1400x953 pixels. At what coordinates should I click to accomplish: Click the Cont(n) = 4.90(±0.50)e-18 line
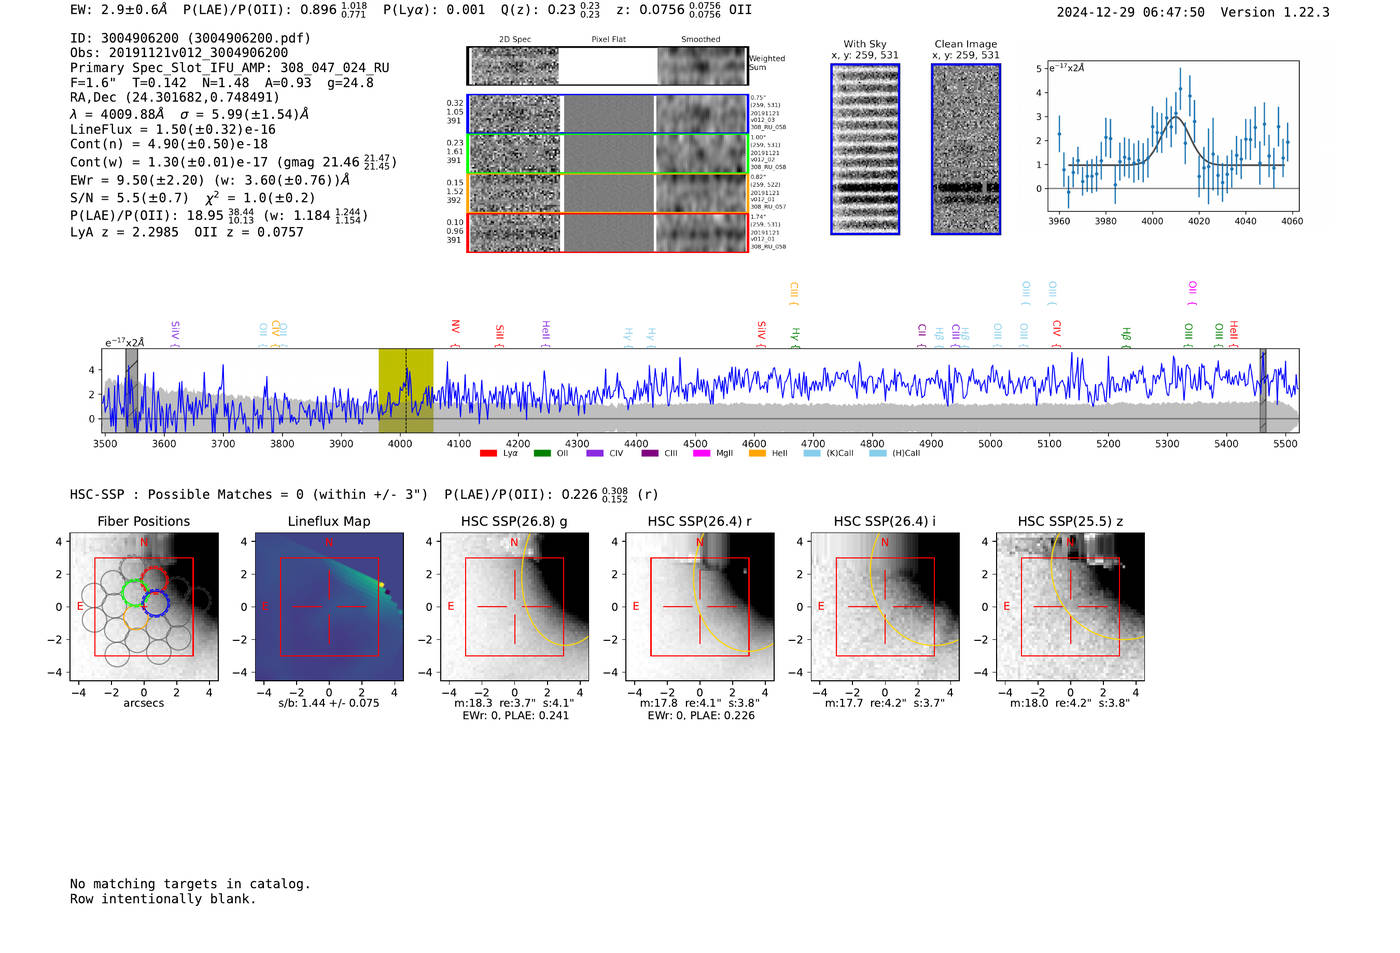coord(169,144)
